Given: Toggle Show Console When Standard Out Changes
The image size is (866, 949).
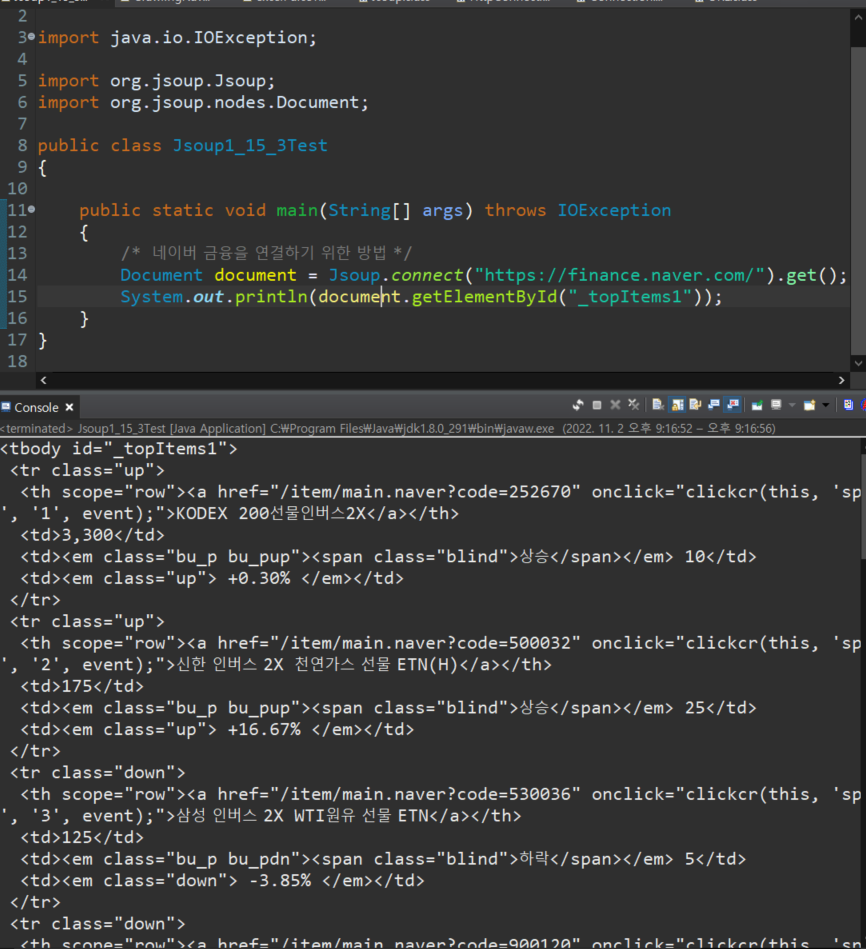Looking at the screenshot, I should [x=713, y=405].
